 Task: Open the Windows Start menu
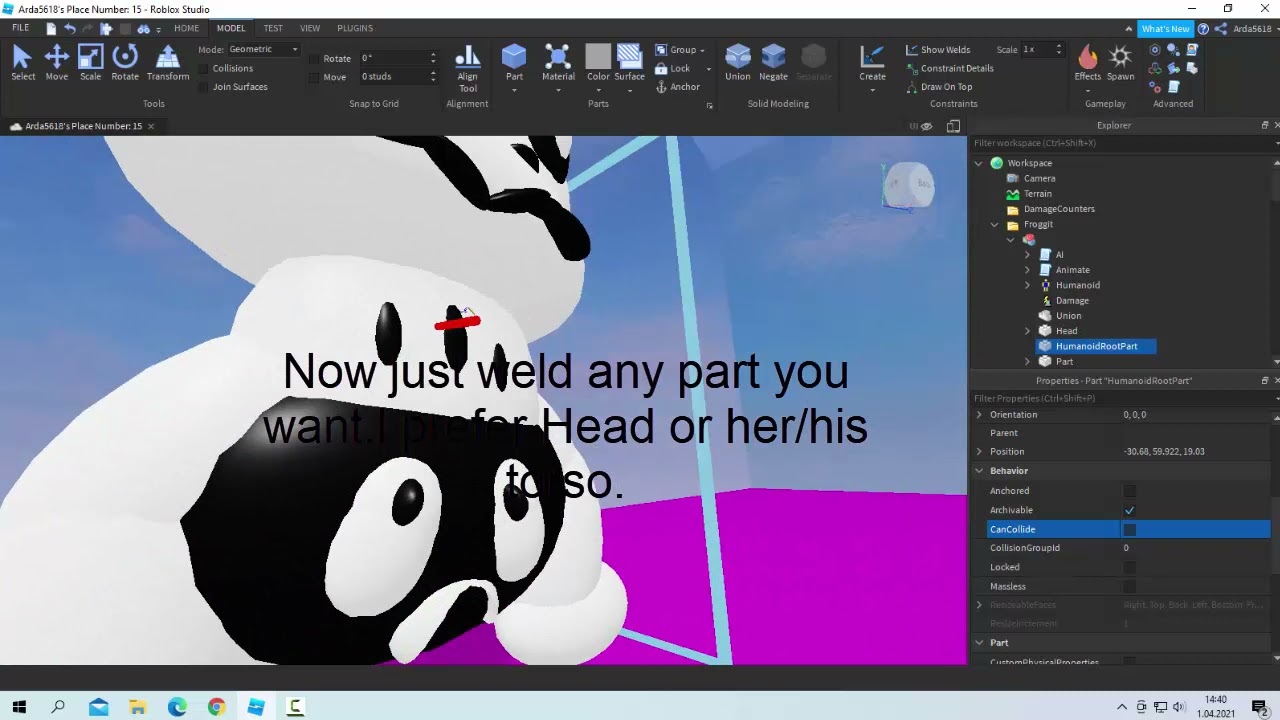(x=19, y=707)
